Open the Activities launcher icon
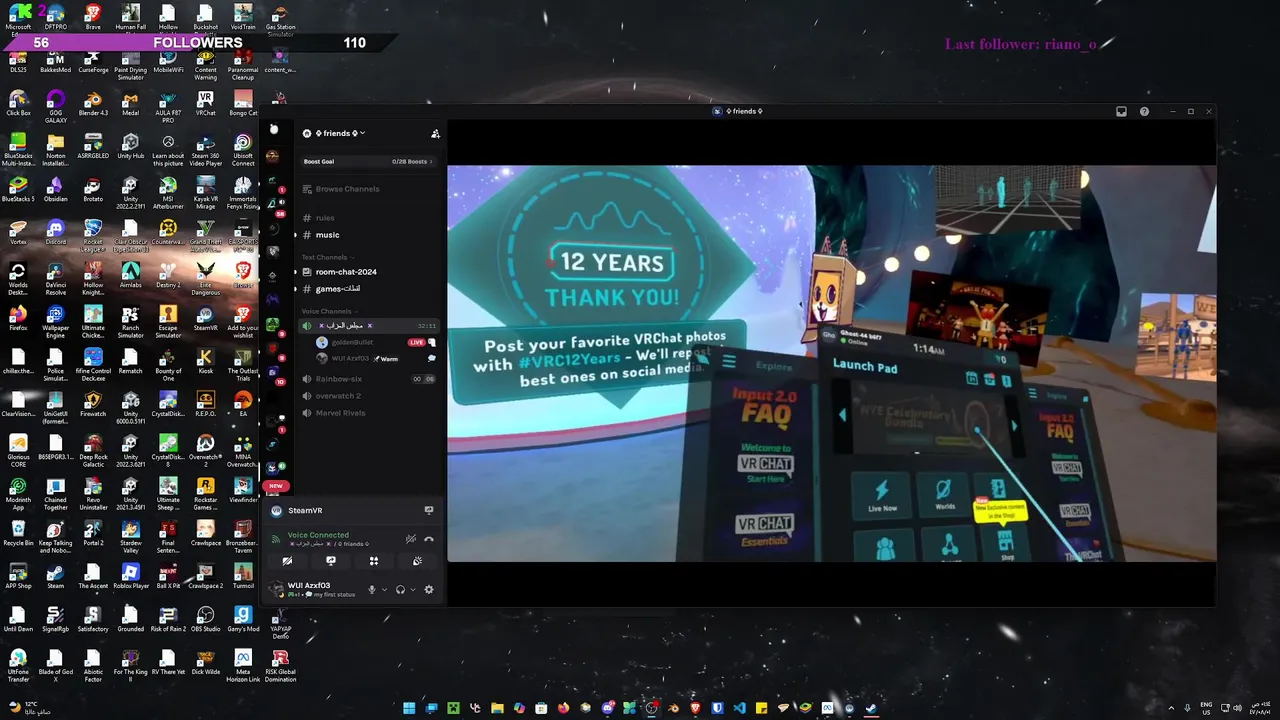1280x720 pixels. pos(374,561)
